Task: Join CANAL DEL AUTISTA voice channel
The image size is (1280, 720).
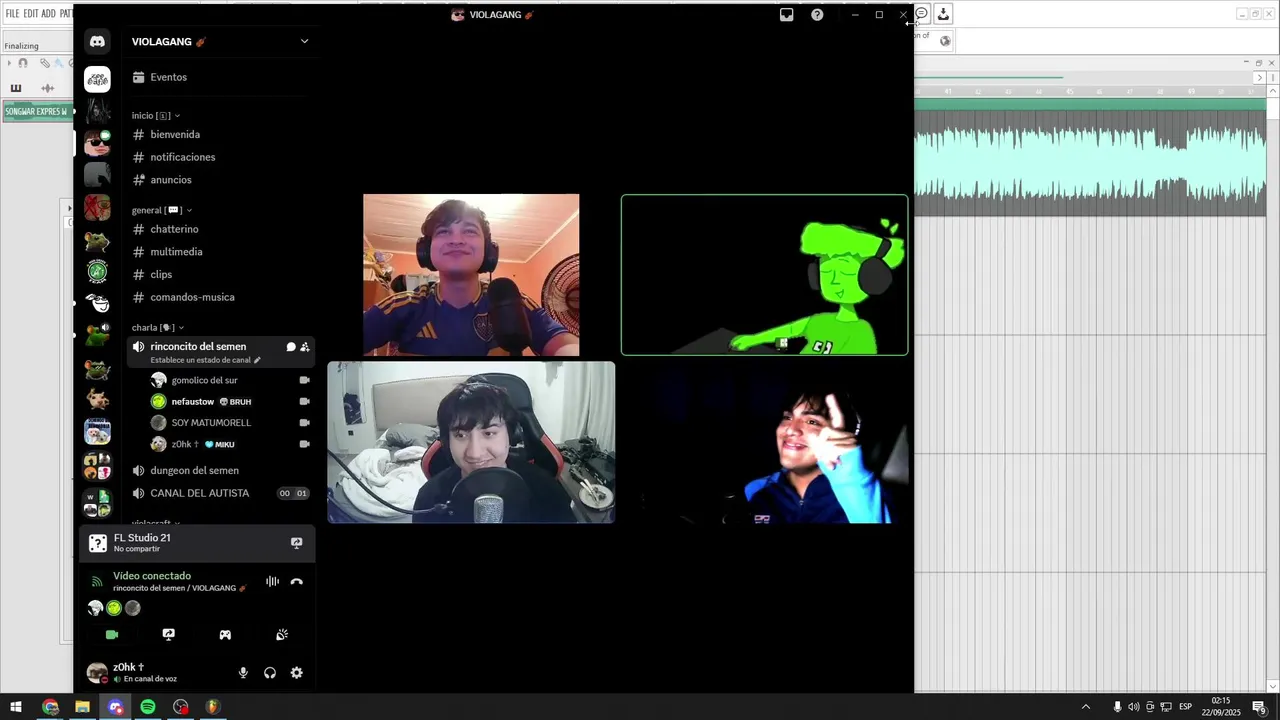Action: (220, 493)
